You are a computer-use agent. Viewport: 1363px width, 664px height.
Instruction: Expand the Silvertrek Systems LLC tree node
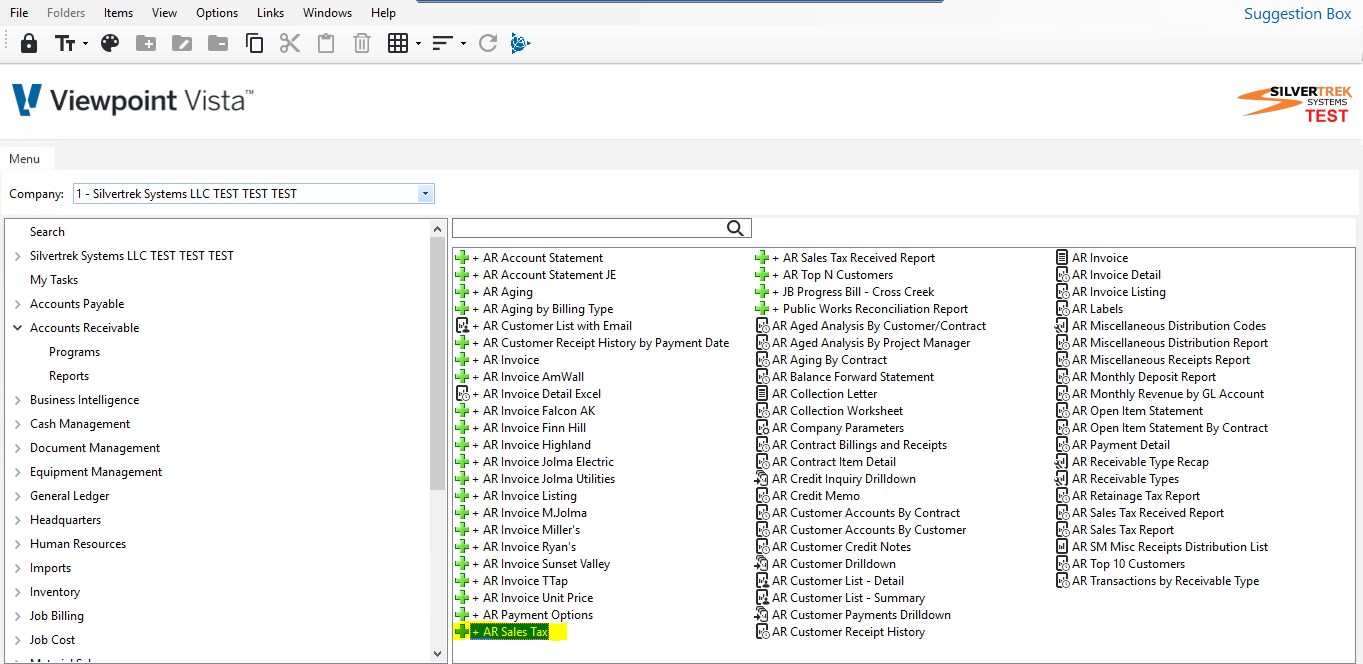coord(18,256)
